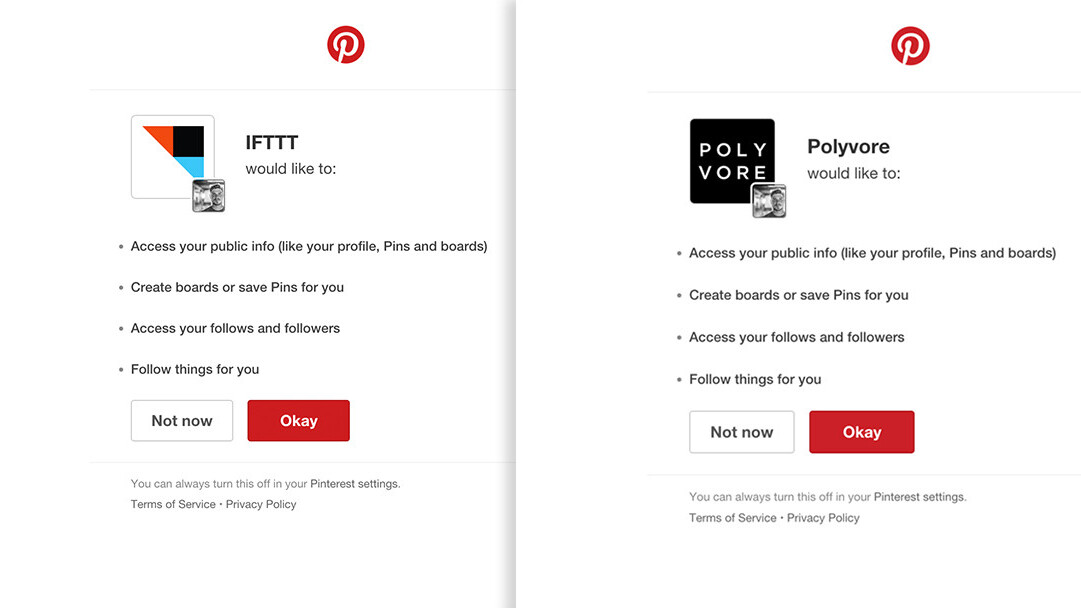This screenshot has width=1081, height=608.
Task: Decline Polyvore access with Not now
Action: (741, 432)
